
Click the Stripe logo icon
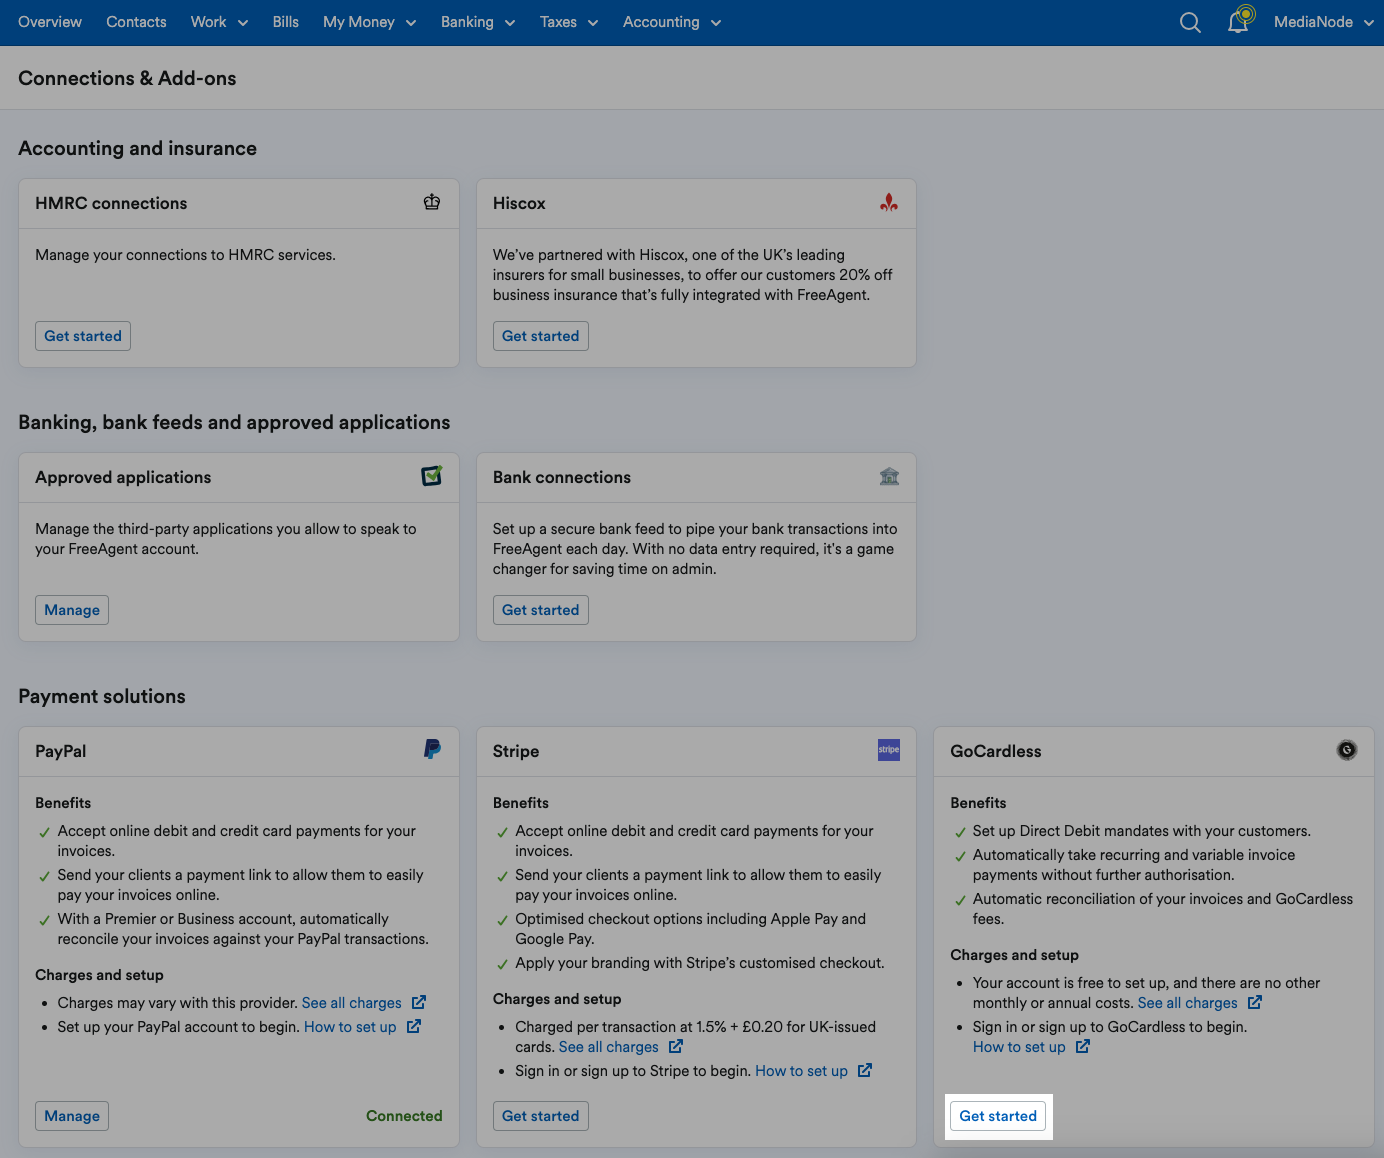tap(888, 750)
